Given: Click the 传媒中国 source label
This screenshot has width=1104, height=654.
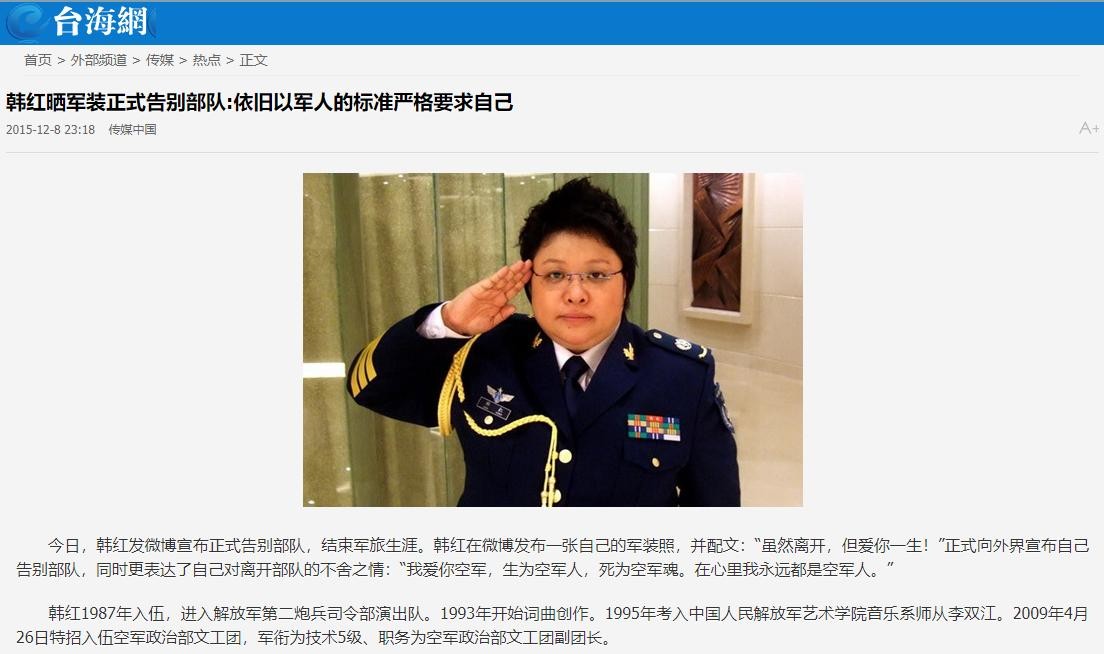Looking at the screenshot, I should click(x=132, y=130).
